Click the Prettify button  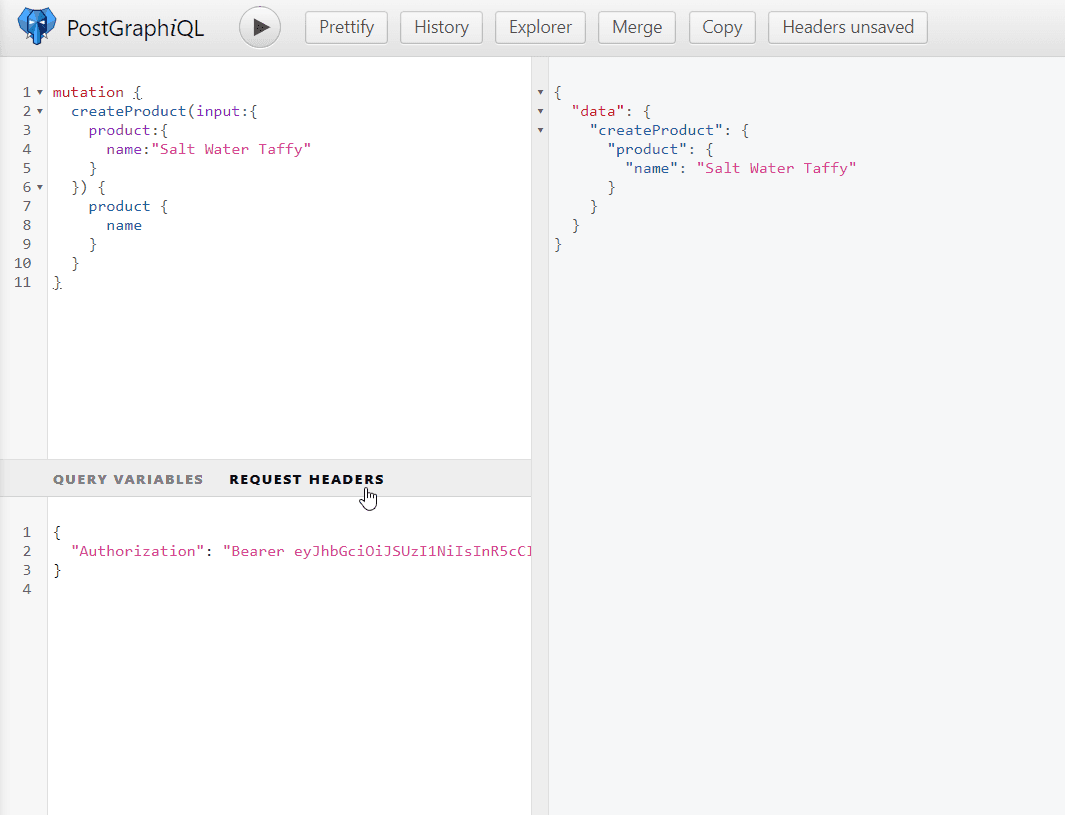pyautogui.click(x=346, y=27)
